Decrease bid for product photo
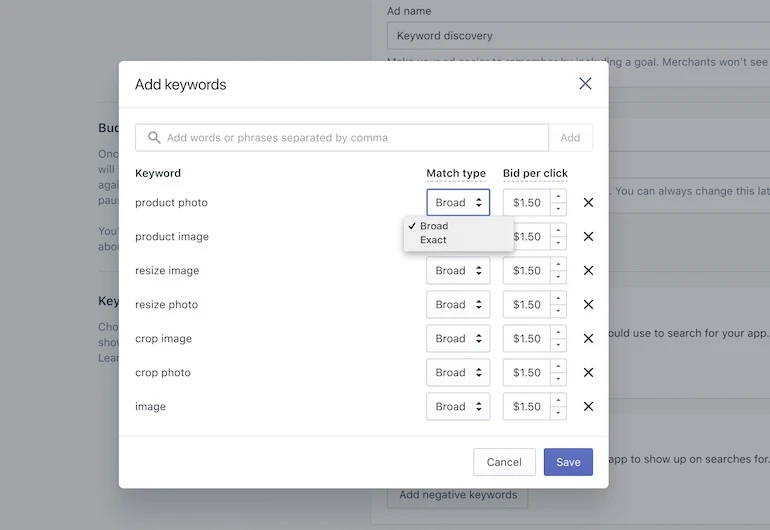 [558, 209]
